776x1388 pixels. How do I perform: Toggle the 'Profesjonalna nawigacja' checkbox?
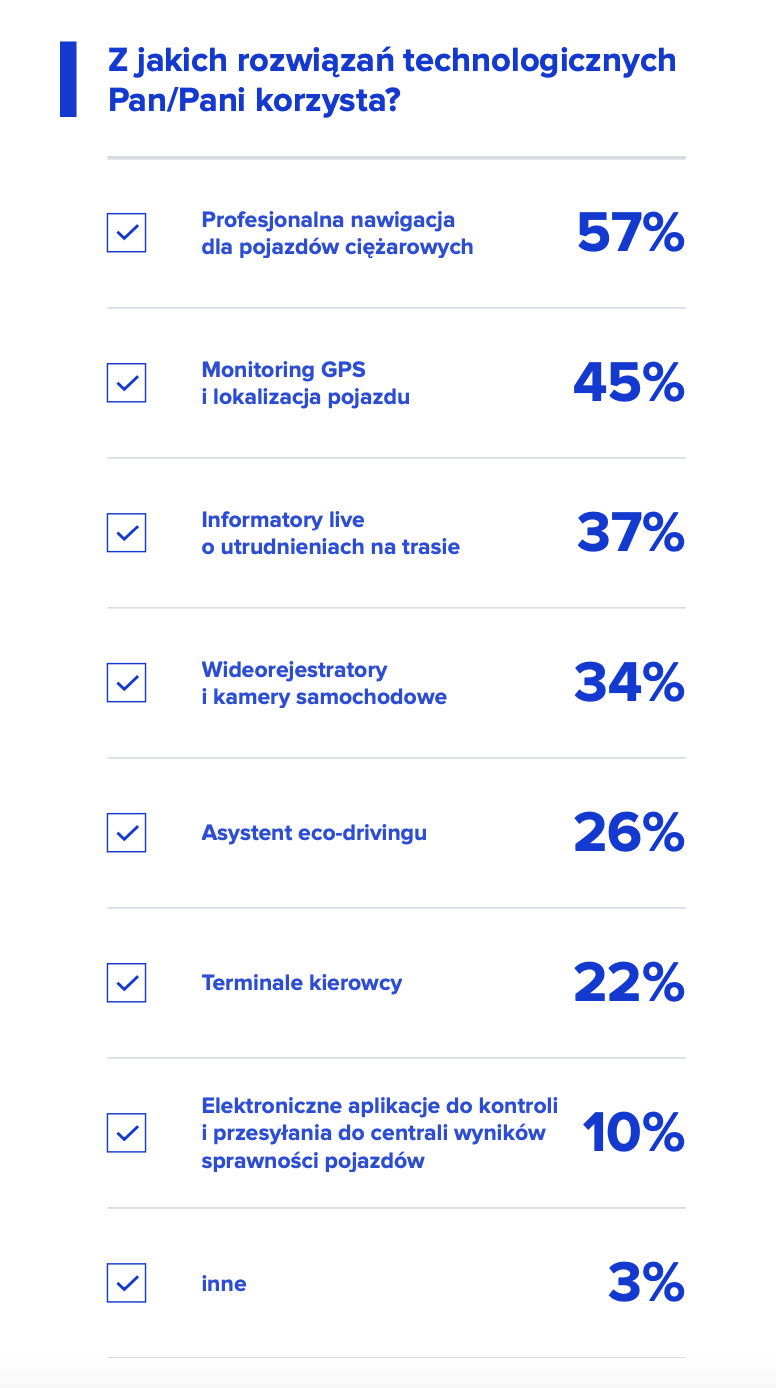tap(127, 233)
